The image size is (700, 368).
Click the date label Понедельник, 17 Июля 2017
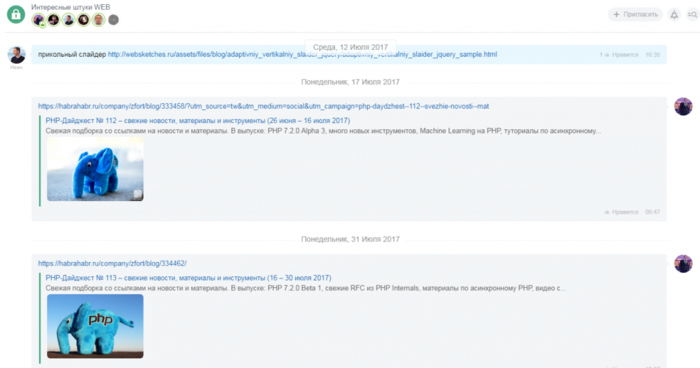coord(350,82)
